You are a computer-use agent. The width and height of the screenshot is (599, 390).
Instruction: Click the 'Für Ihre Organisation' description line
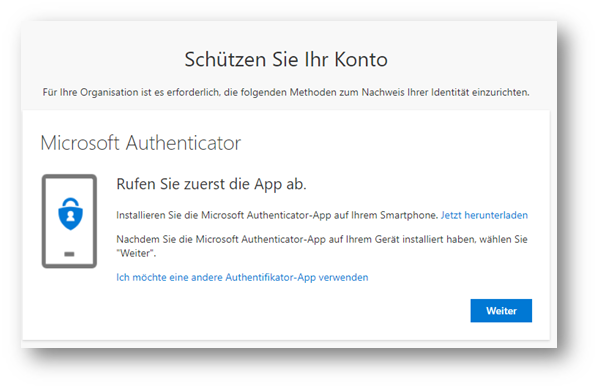(286, 92)
